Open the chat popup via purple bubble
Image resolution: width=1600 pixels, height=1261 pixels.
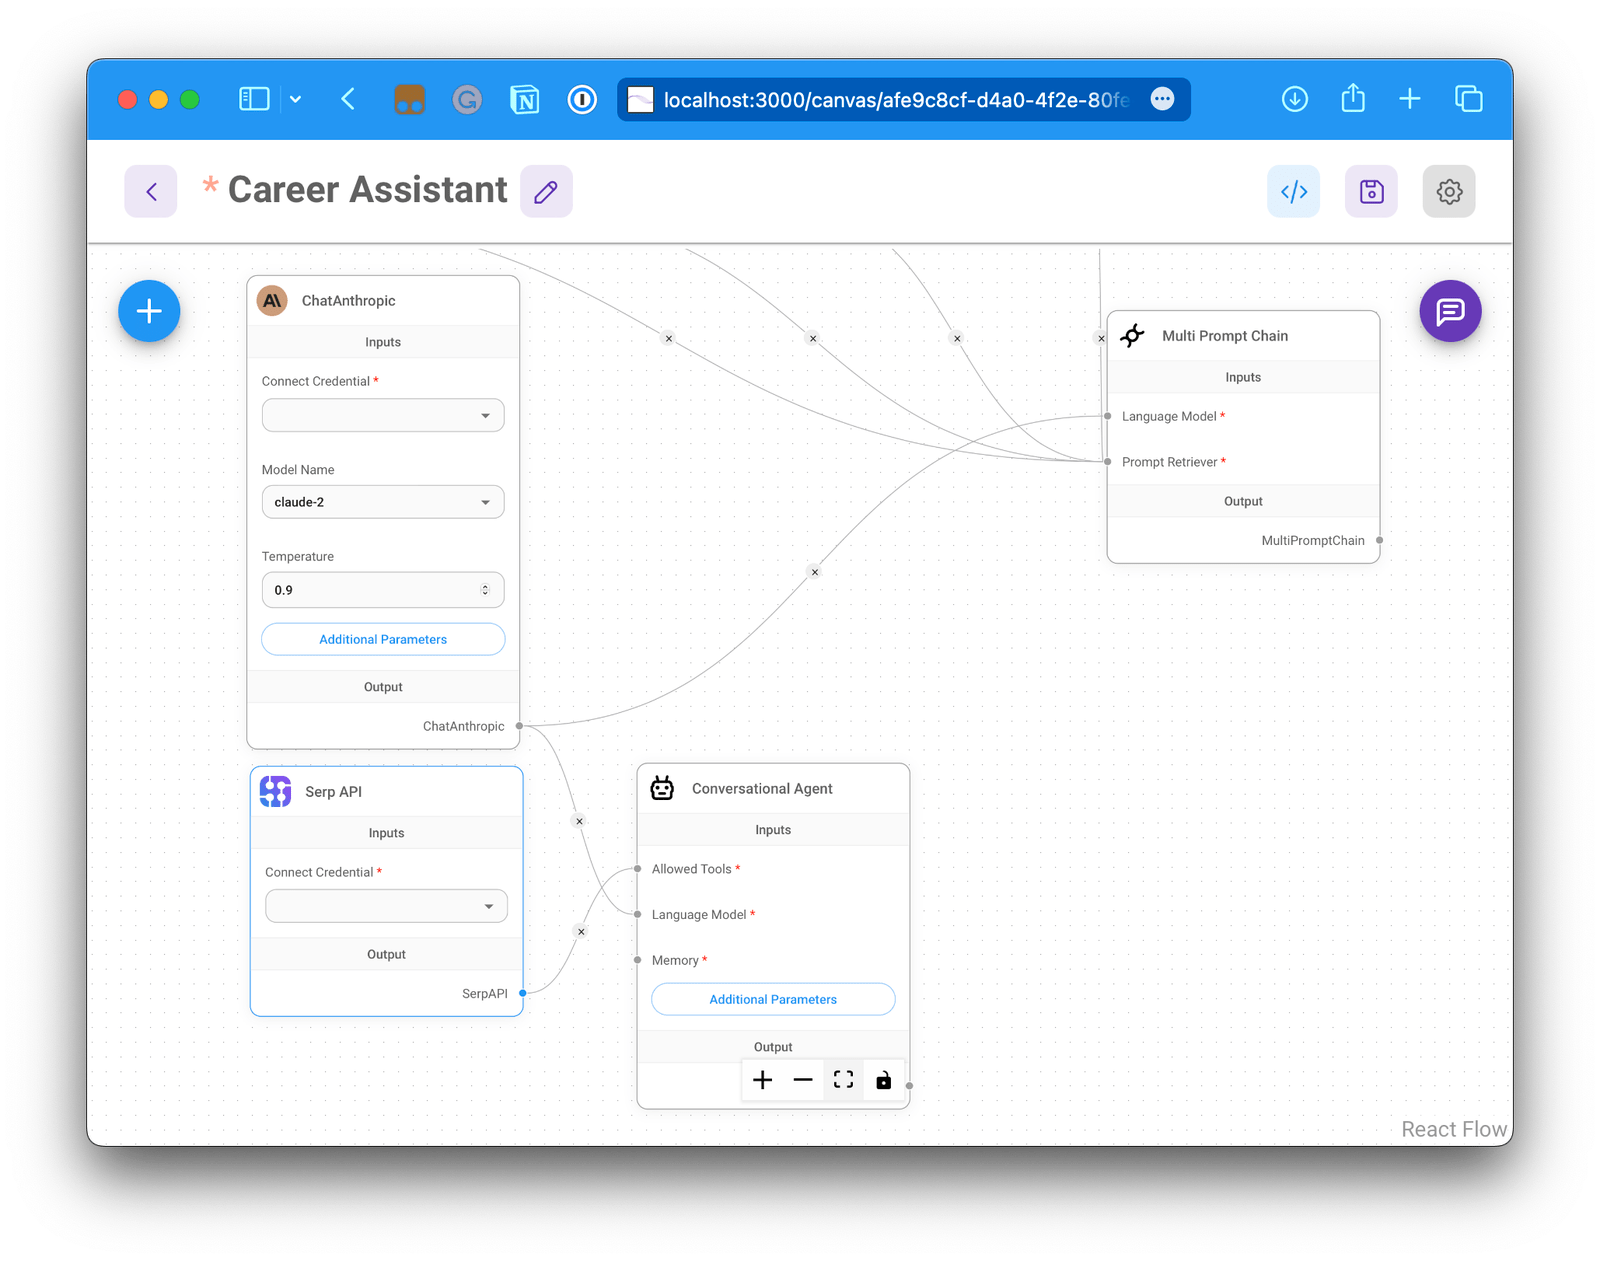[1450, 311]
